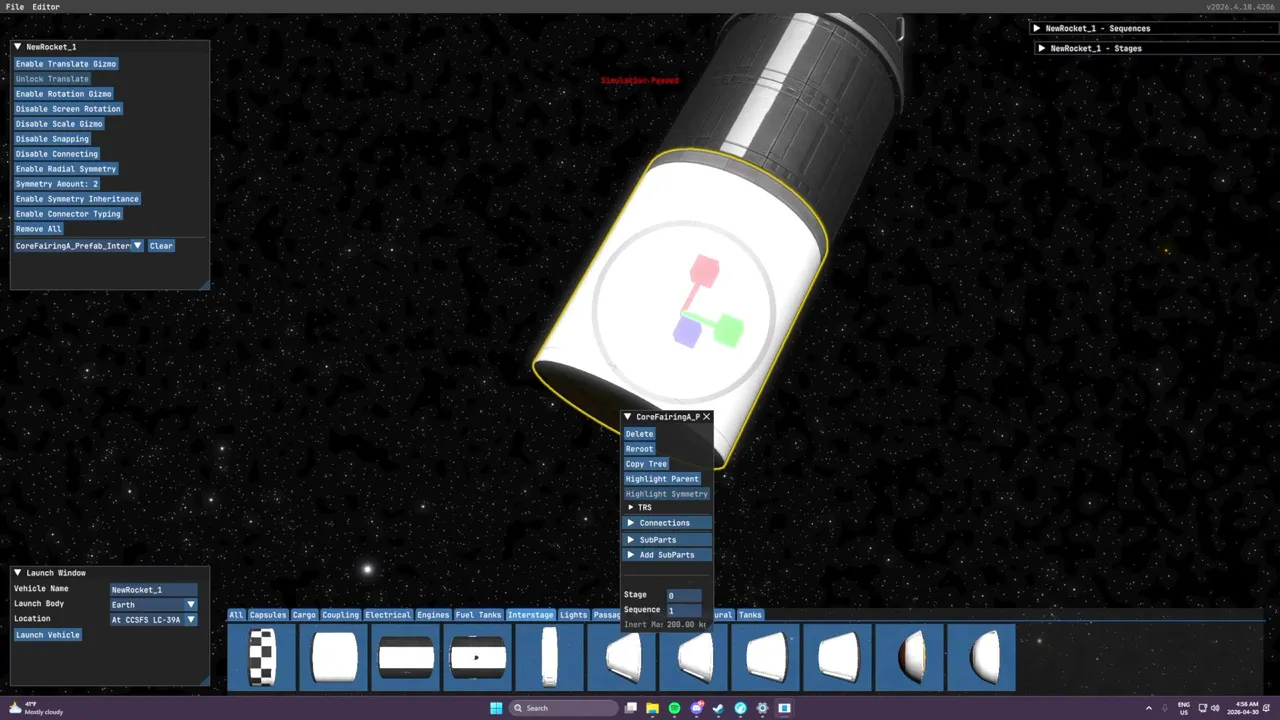
Task: Toggle Enable Translate Gizmo
Action: (66, 64)
